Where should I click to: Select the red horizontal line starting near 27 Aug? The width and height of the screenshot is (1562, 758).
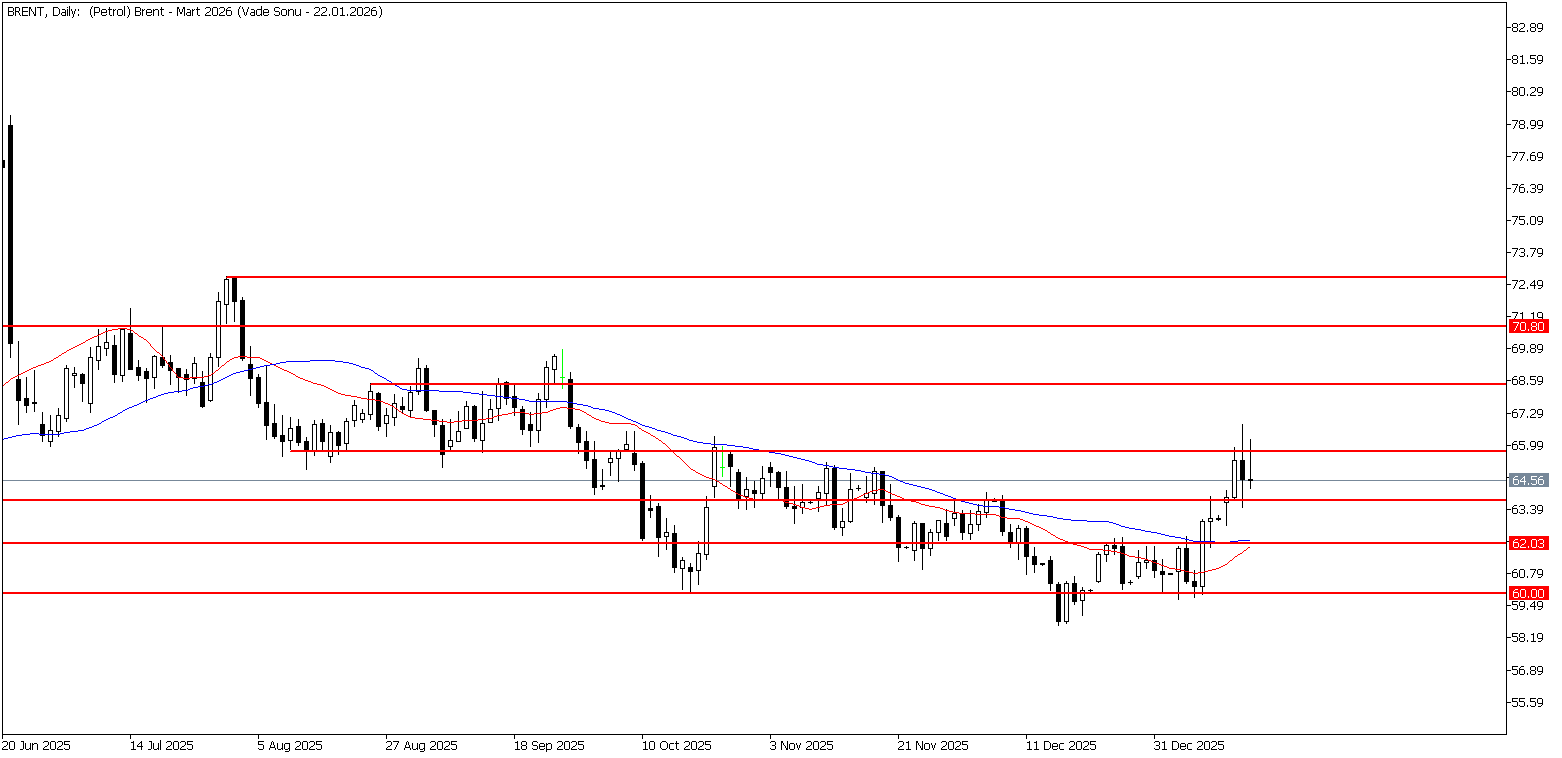tap(938, 383)
